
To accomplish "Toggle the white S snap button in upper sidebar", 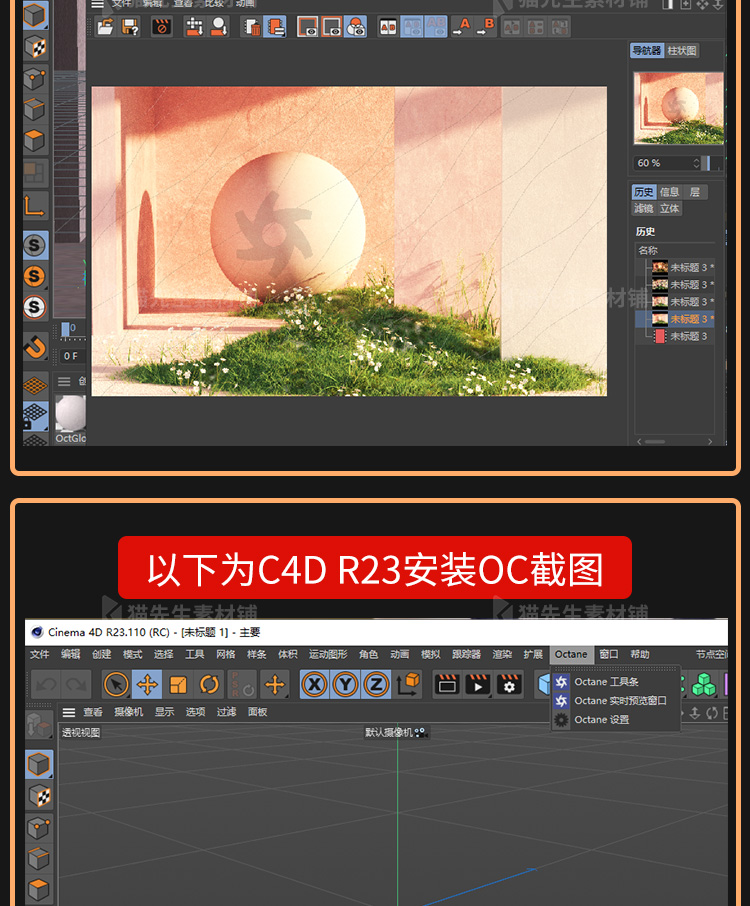I will pyautogui.click(x=35, y=307).
